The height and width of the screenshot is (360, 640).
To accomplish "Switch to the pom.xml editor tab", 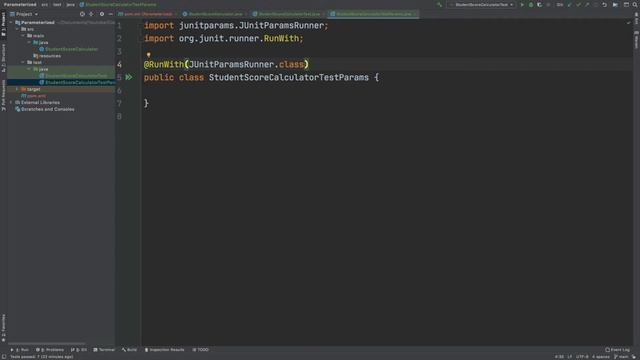I will pos(148,14).
